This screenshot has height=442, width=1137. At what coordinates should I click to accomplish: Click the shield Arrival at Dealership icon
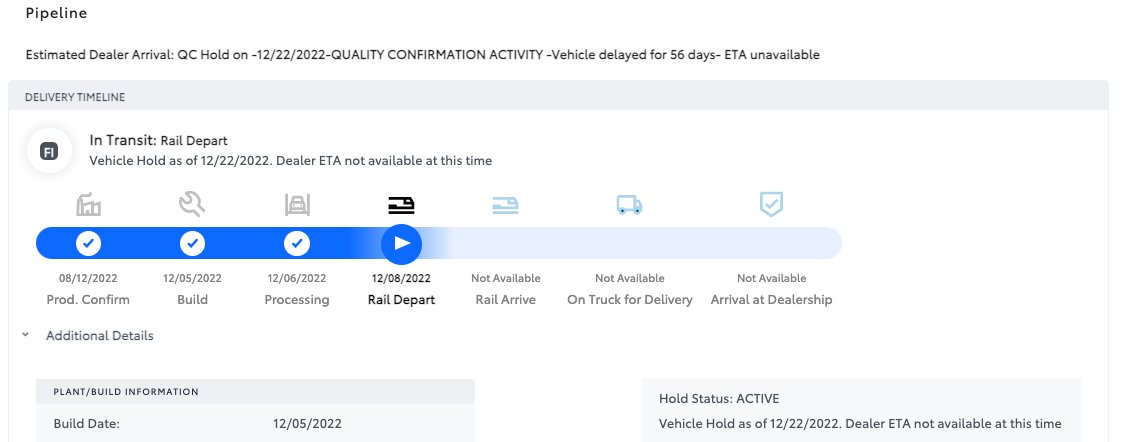click(771, 204)
